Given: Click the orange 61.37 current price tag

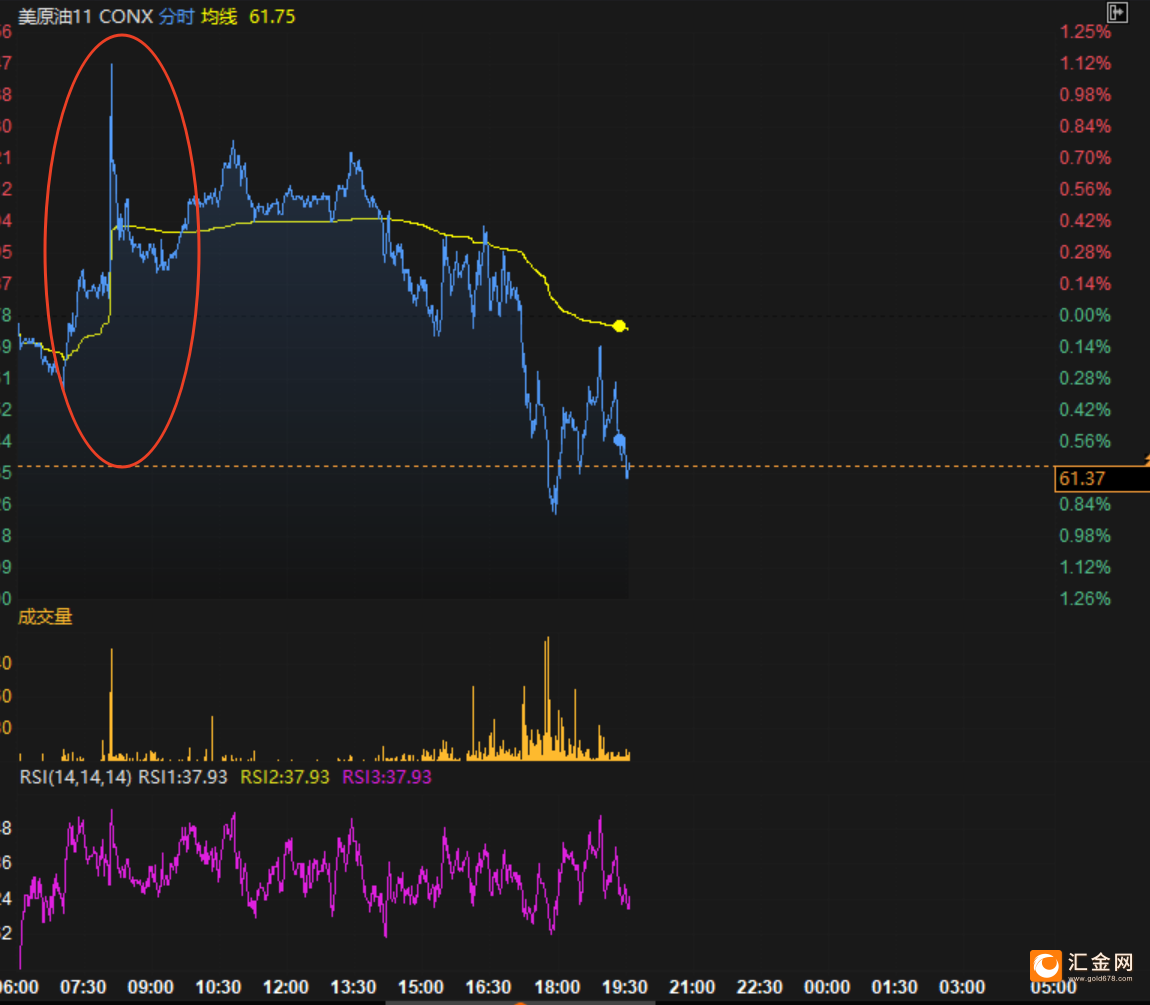Looking at the screenshot, I should click(x=1101, y=479).
